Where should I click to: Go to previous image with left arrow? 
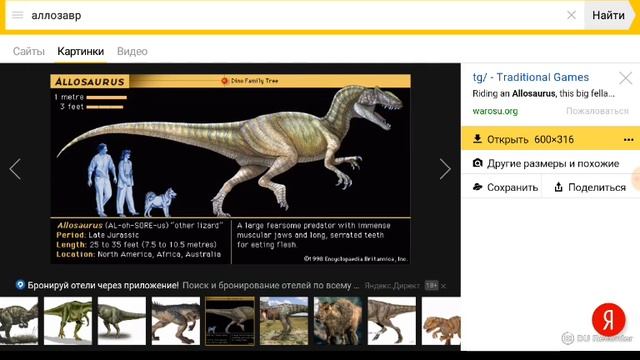point(16,169)
